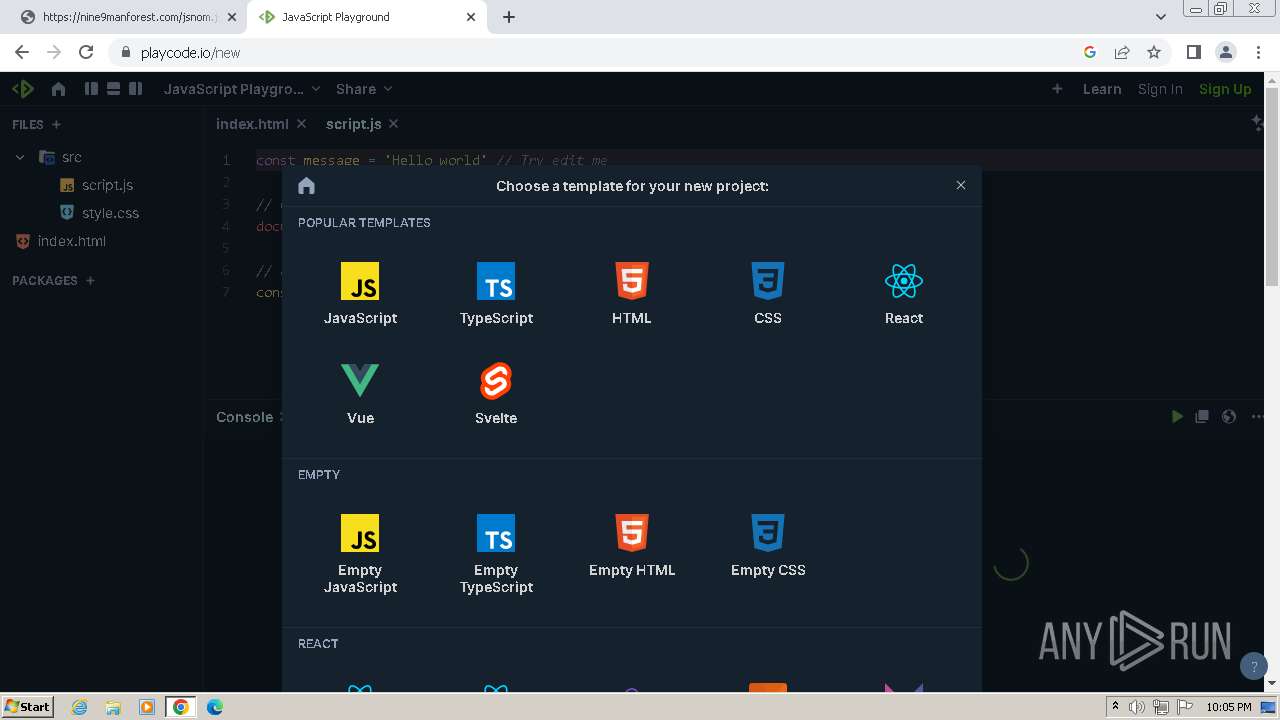
Task: Open Internet Explorer from taskbar
Action: (80, 707)
